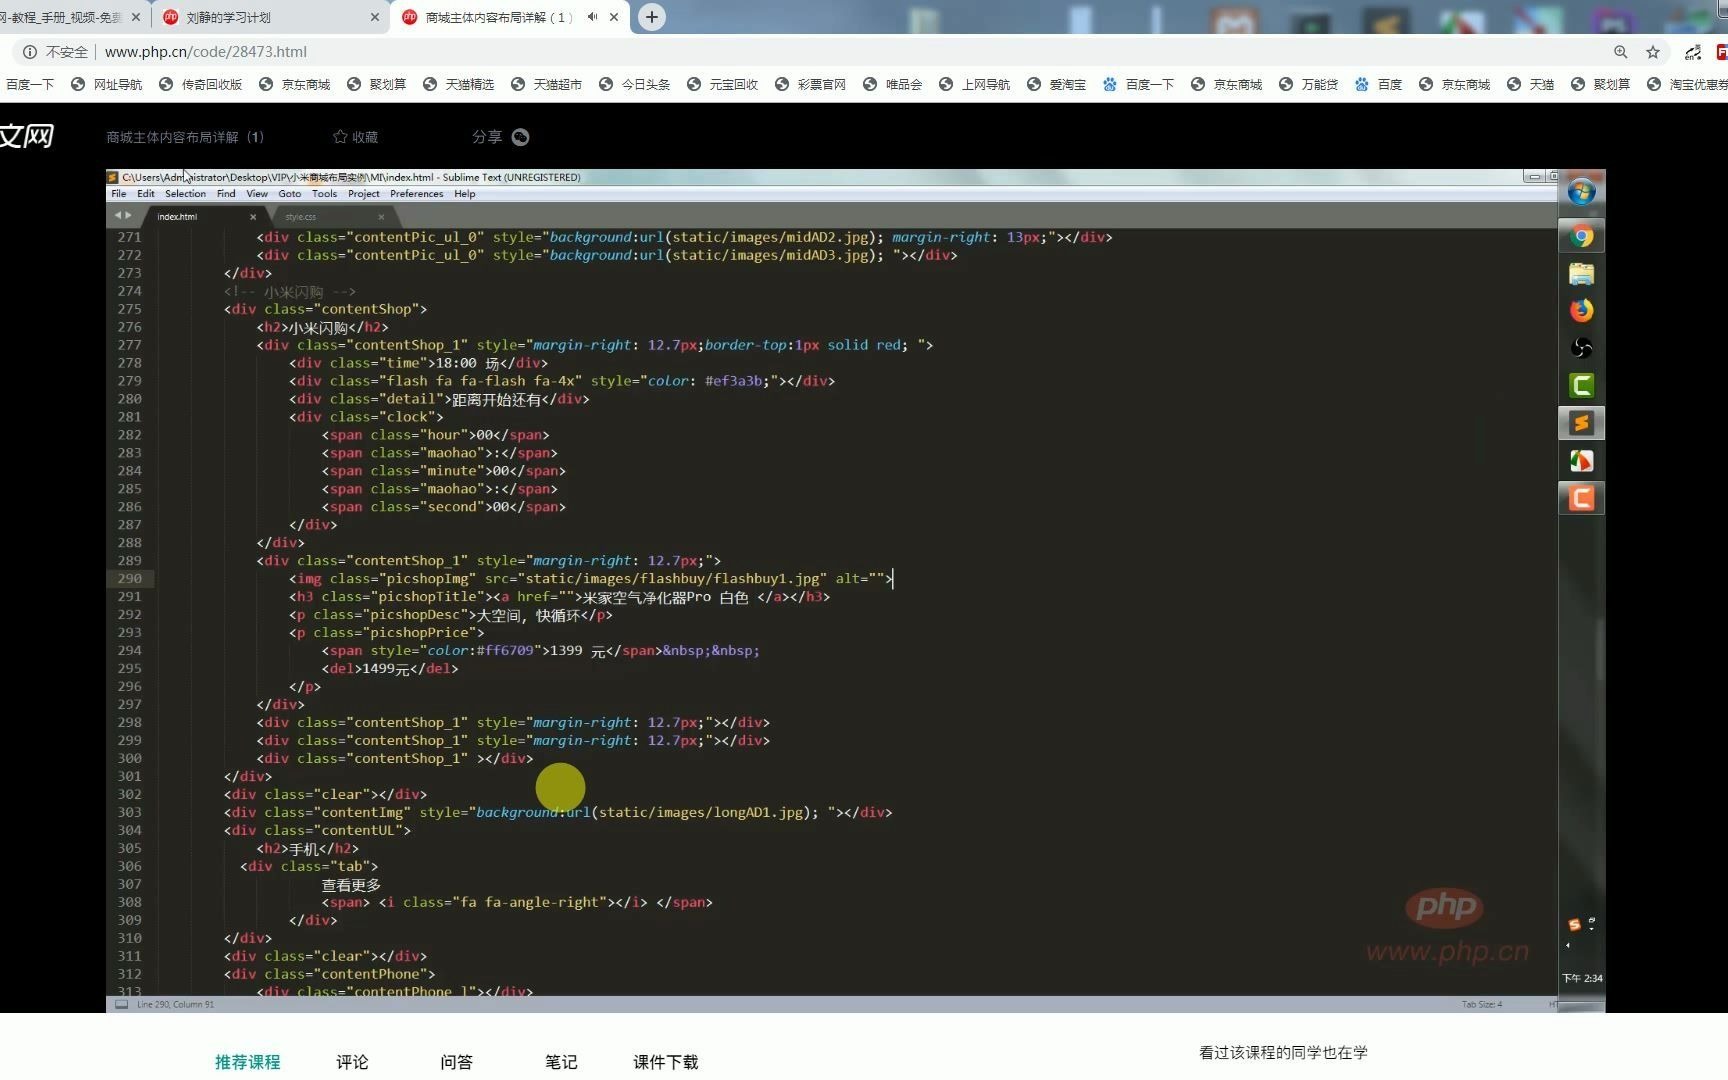Open file explorer folder icon in video taskbar
Screen dimensions: 1728x1080
(1581, 273)
